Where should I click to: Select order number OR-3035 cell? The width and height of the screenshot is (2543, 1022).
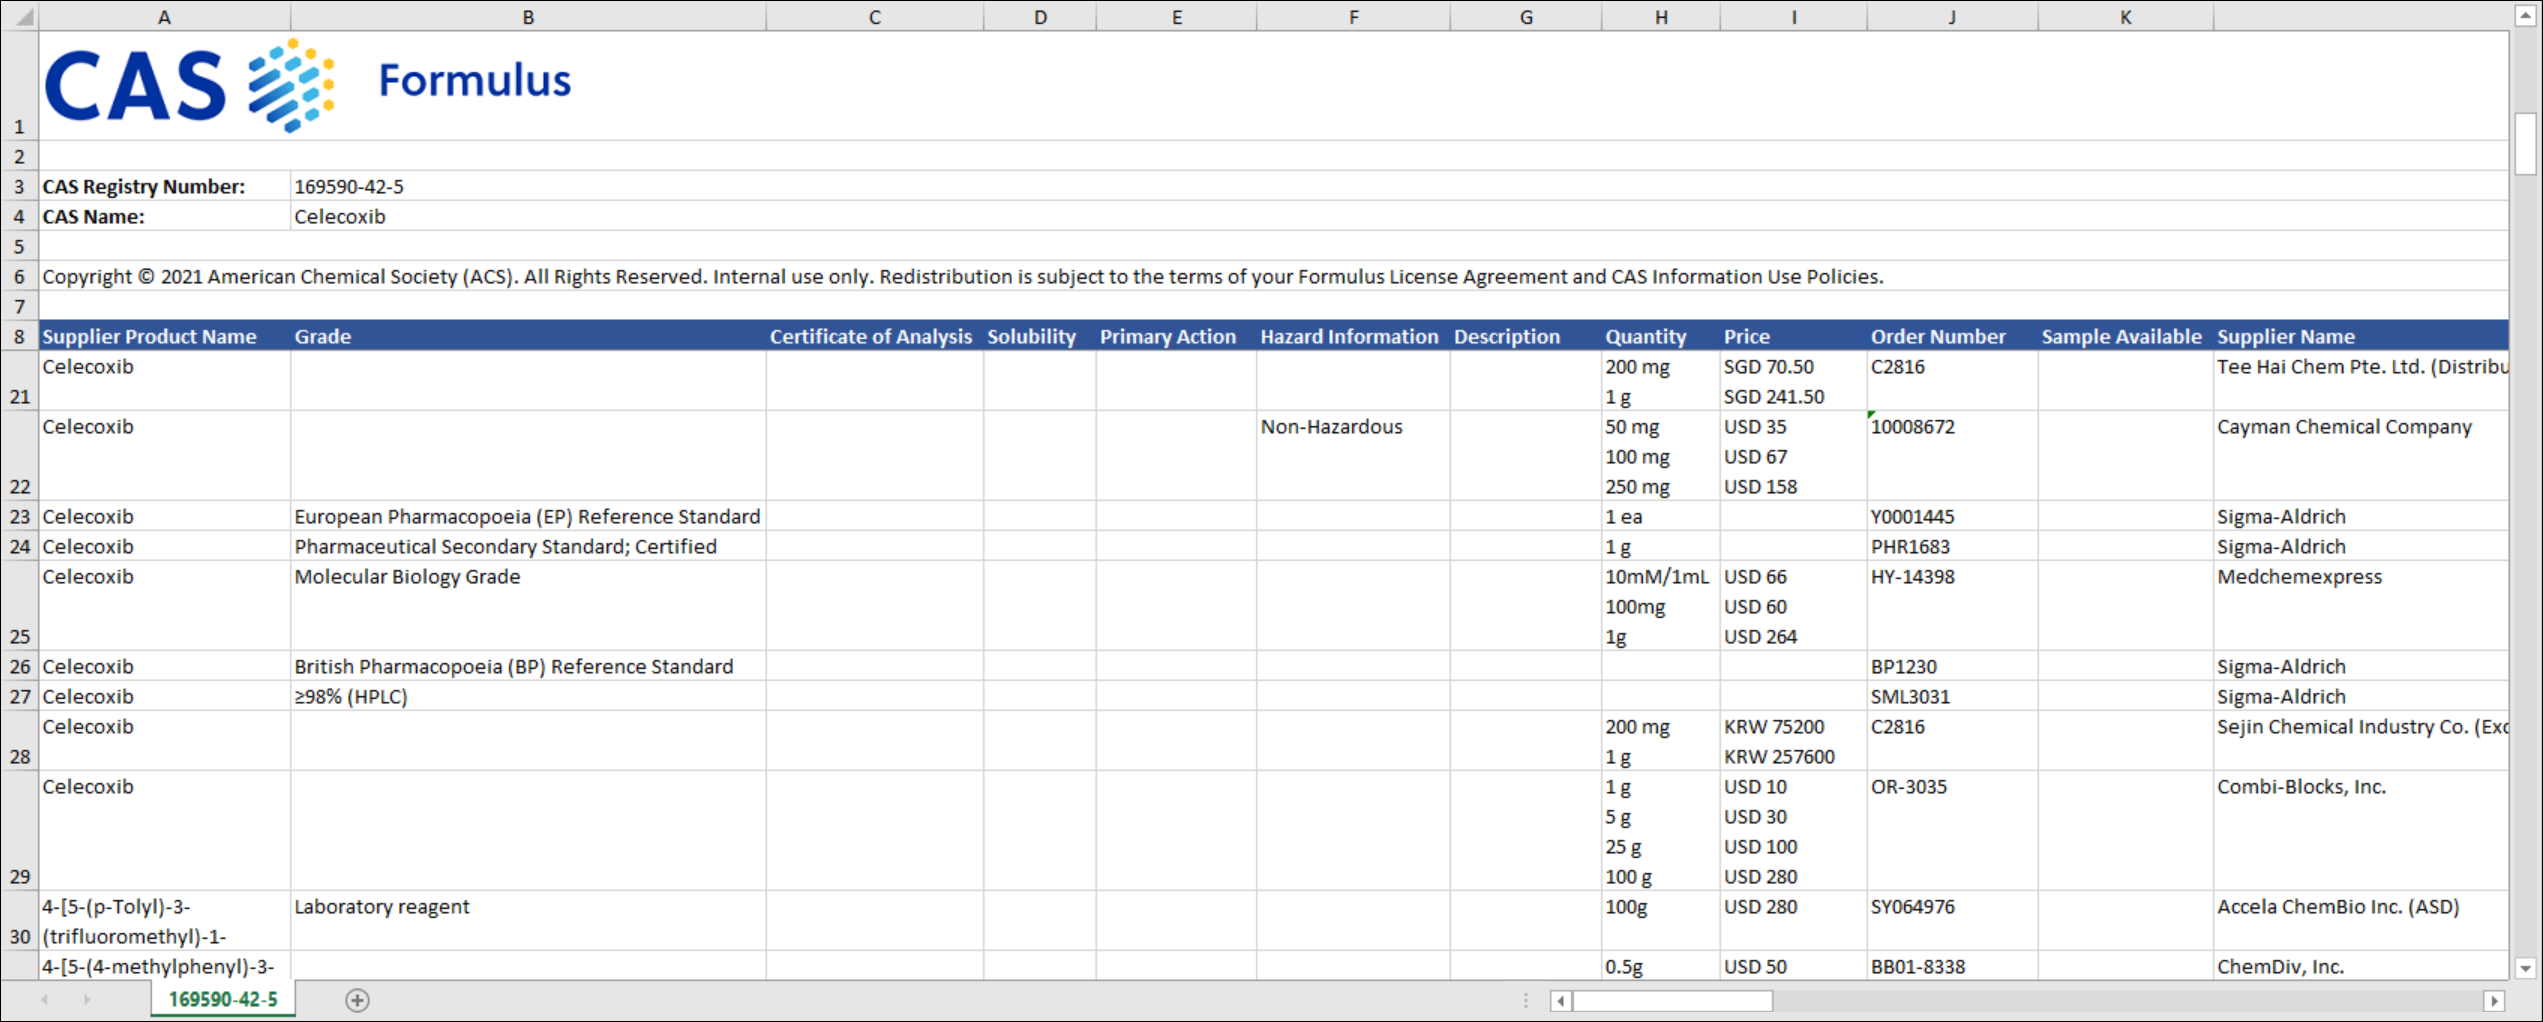(1952, 831)
